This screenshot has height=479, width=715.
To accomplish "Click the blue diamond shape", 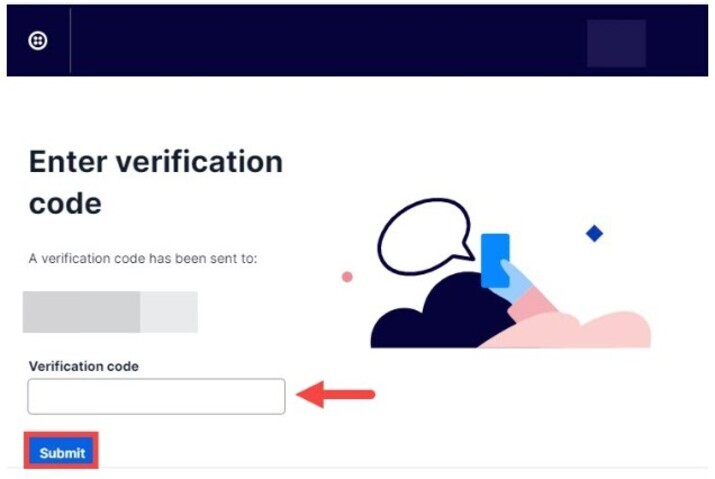I will (x=594, y=233).
